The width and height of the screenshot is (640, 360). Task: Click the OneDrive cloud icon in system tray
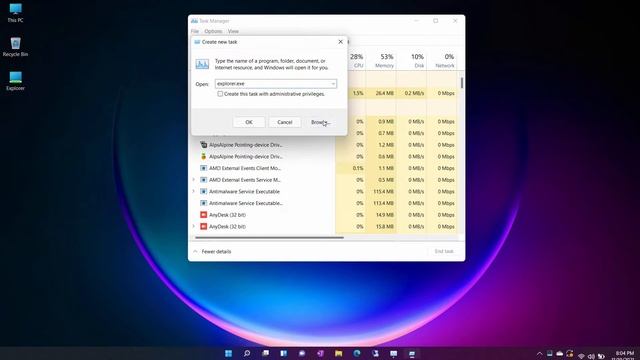coord(560,354)
